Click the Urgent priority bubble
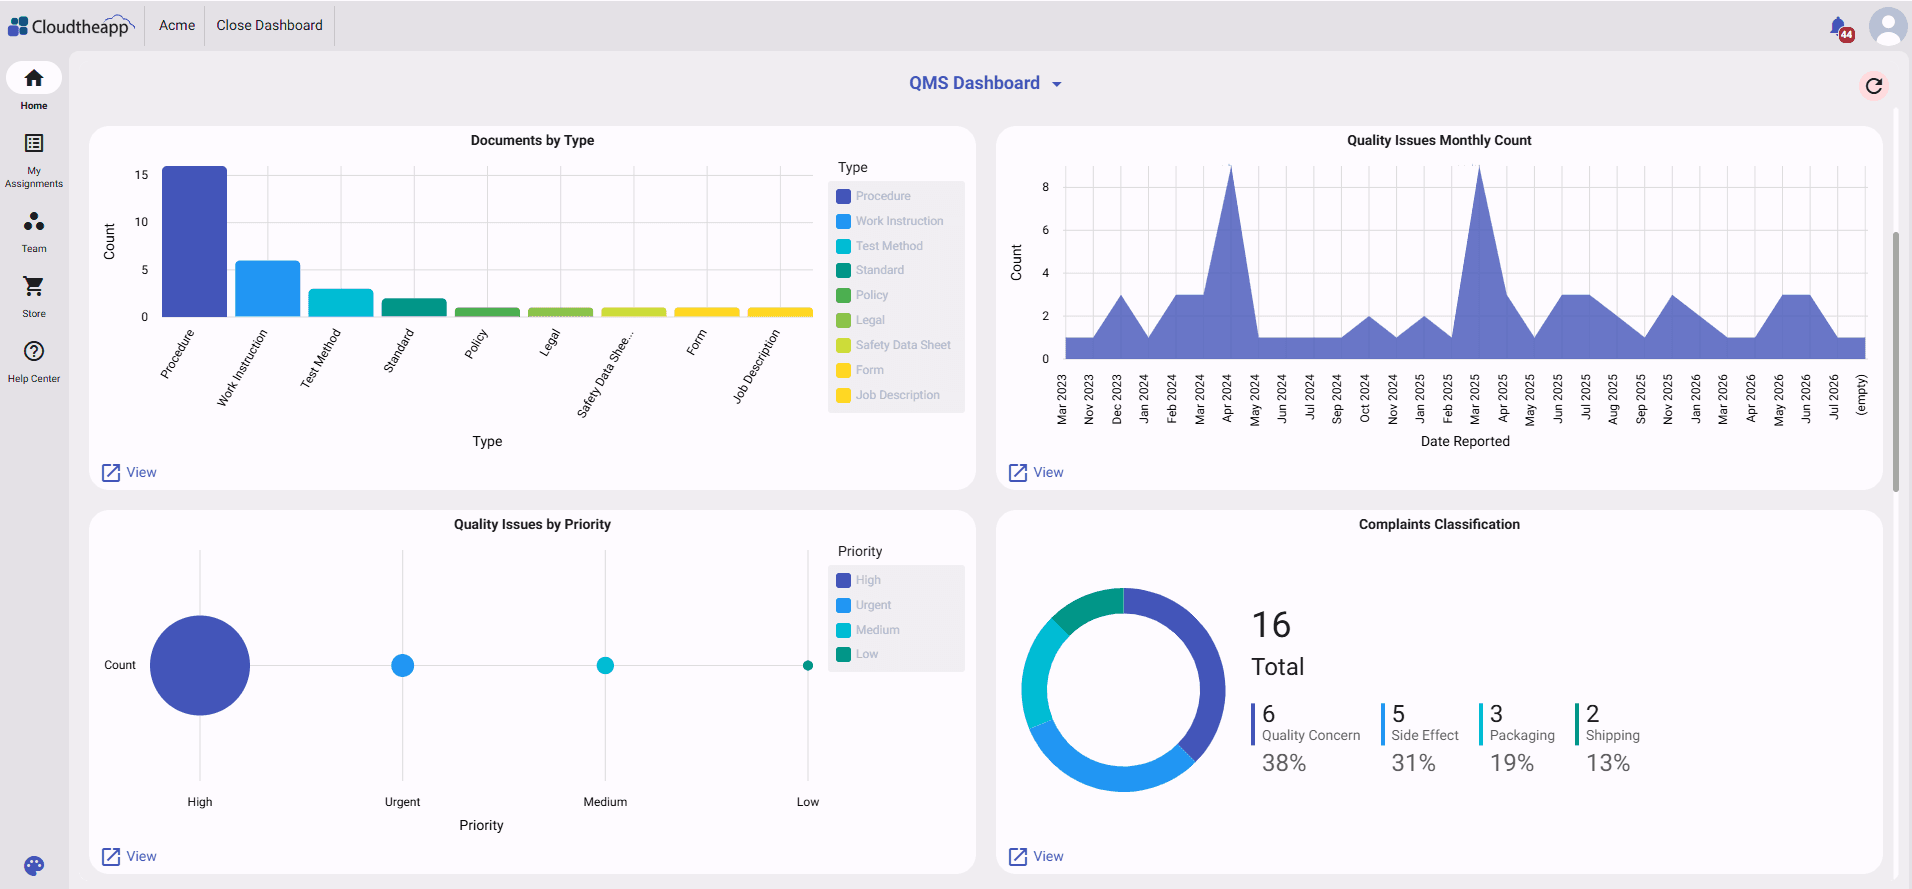1912x889 pixels. 403,665
